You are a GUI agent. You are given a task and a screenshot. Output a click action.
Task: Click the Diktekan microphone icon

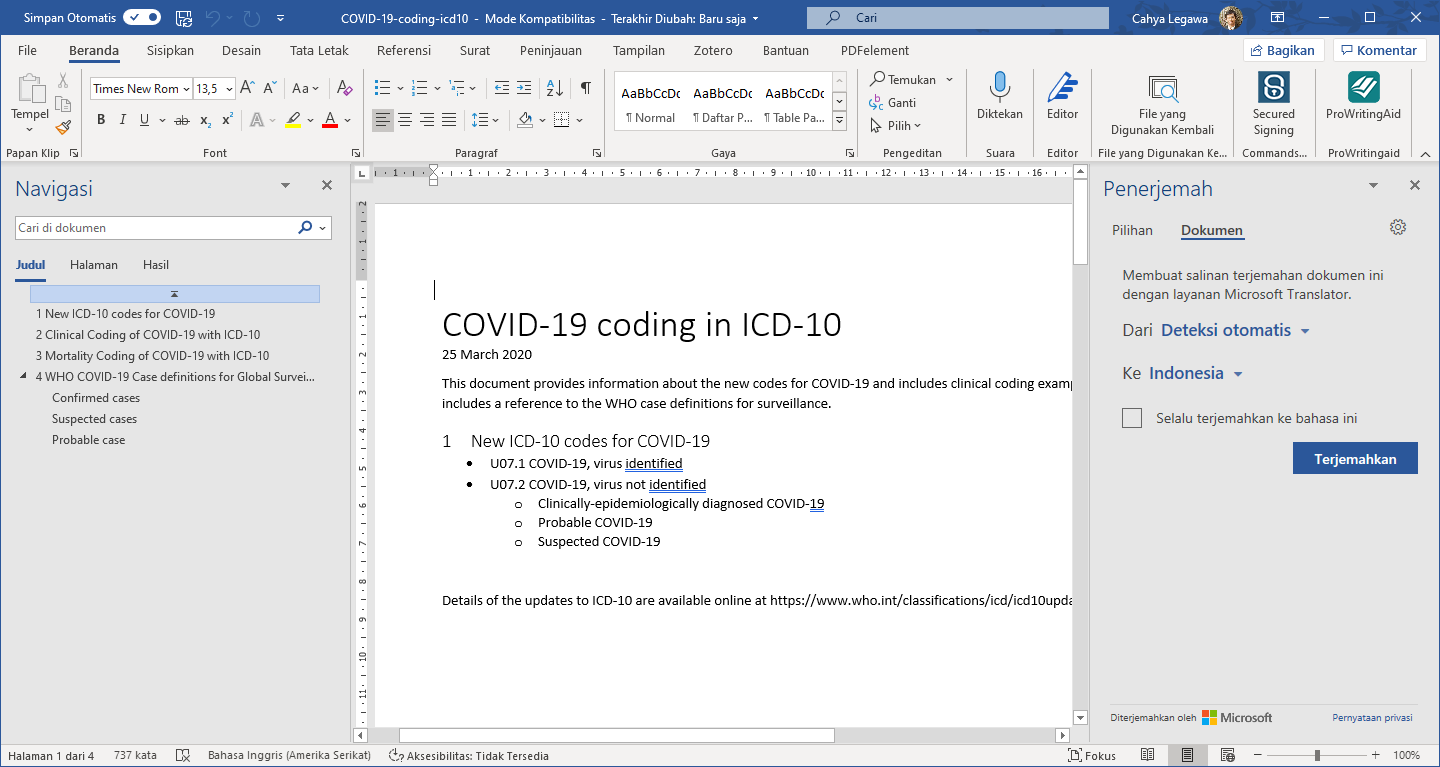click(999, 88)
